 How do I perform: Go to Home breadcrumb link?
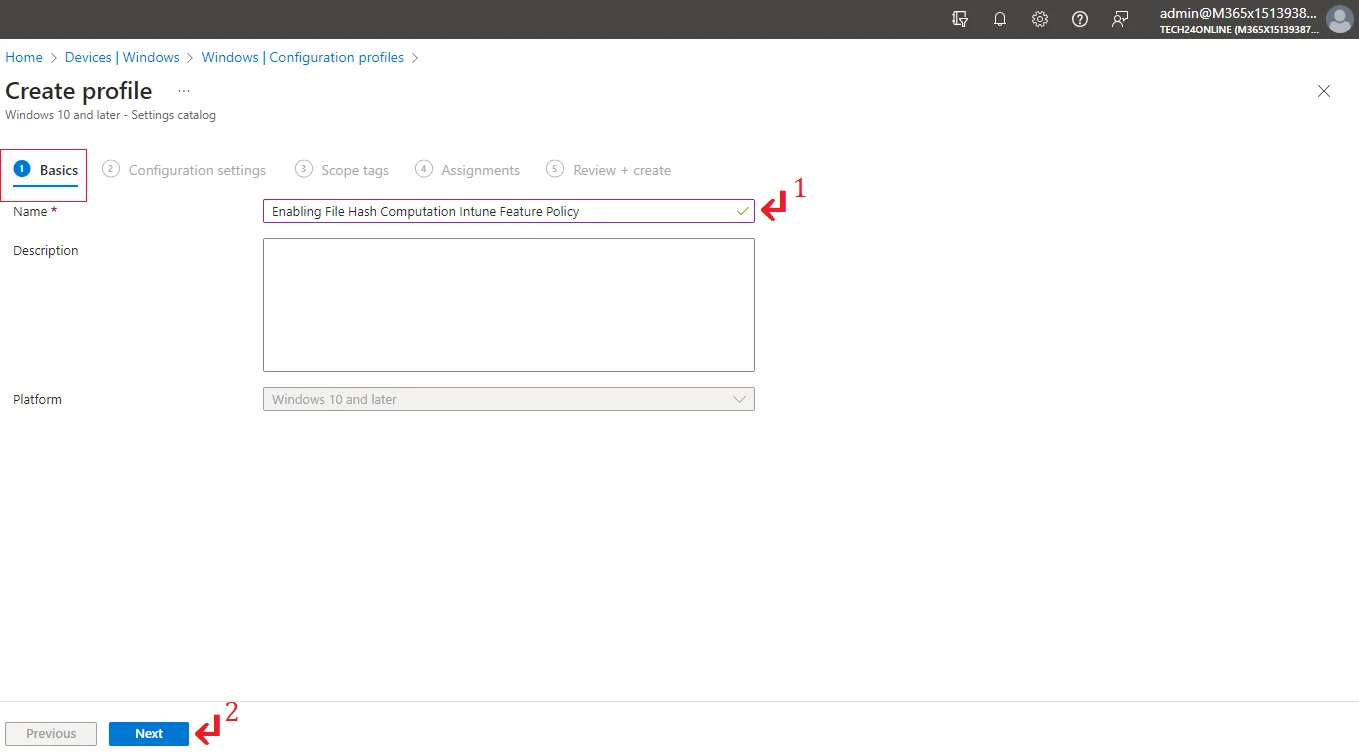24,57
